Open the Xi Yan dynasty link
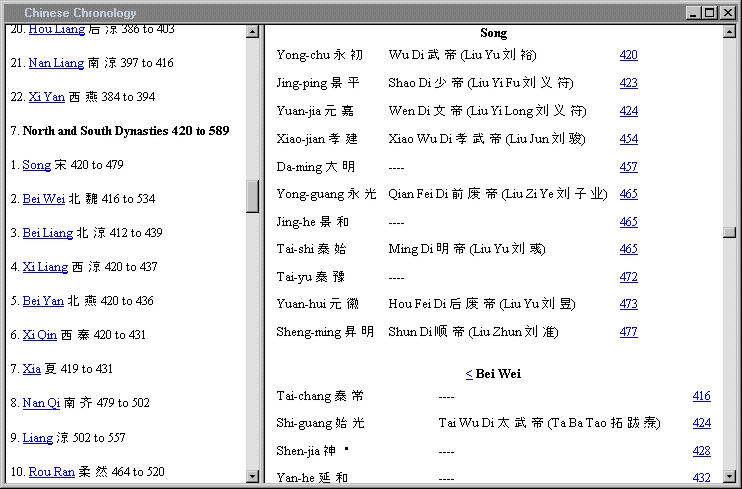 click(47, 97)
